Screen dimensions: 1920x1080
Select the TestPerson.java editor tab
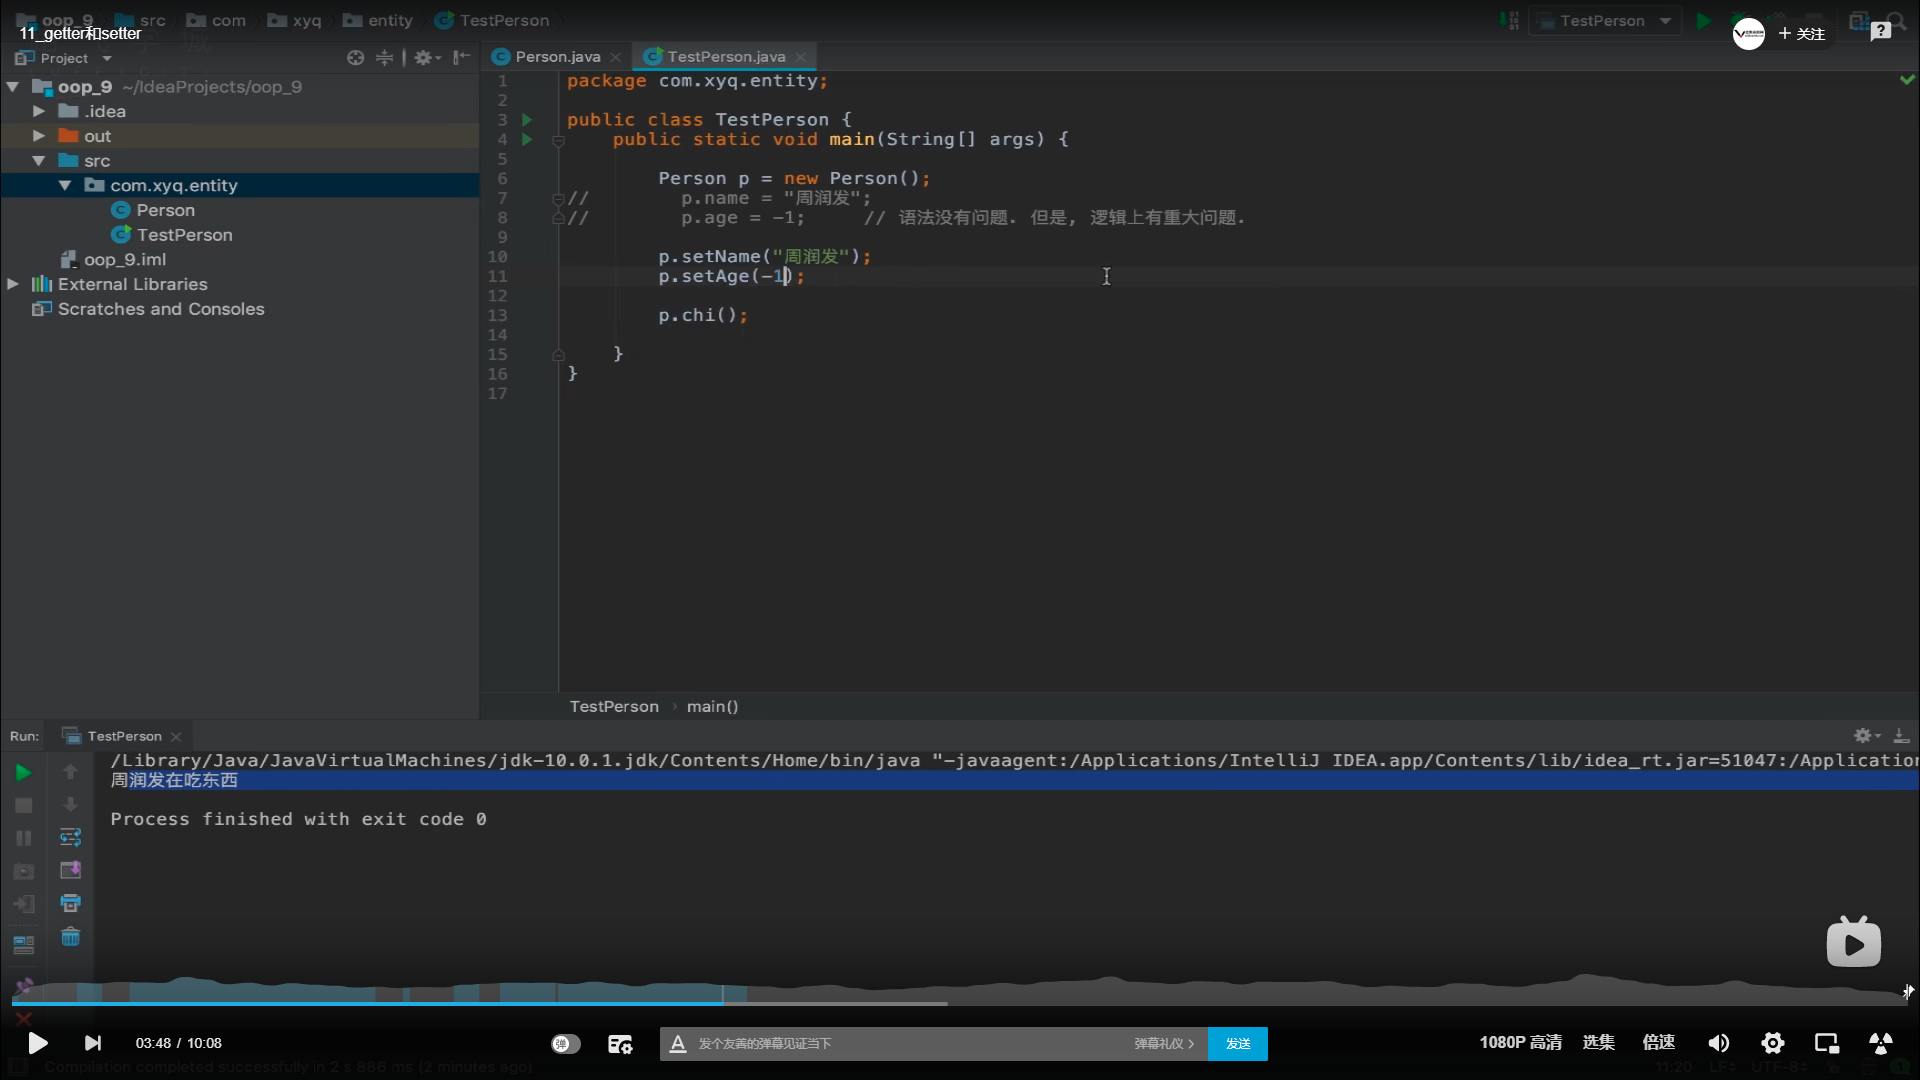(726, 57)
